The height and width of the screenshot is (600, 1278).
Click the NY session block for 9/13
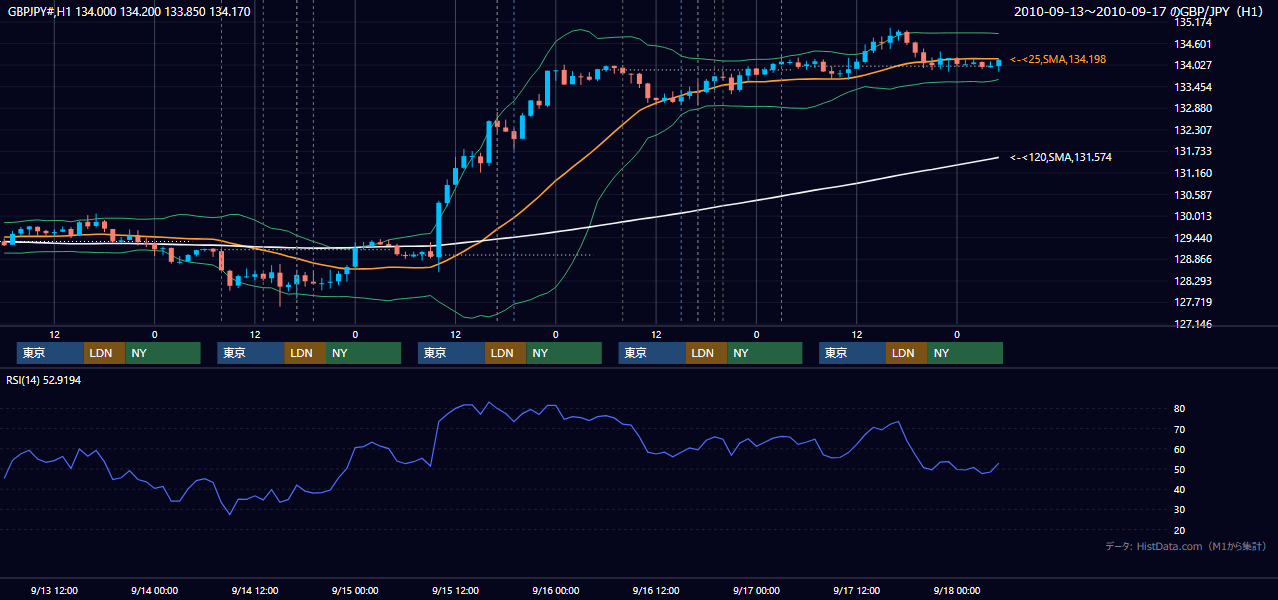point(163,353)
